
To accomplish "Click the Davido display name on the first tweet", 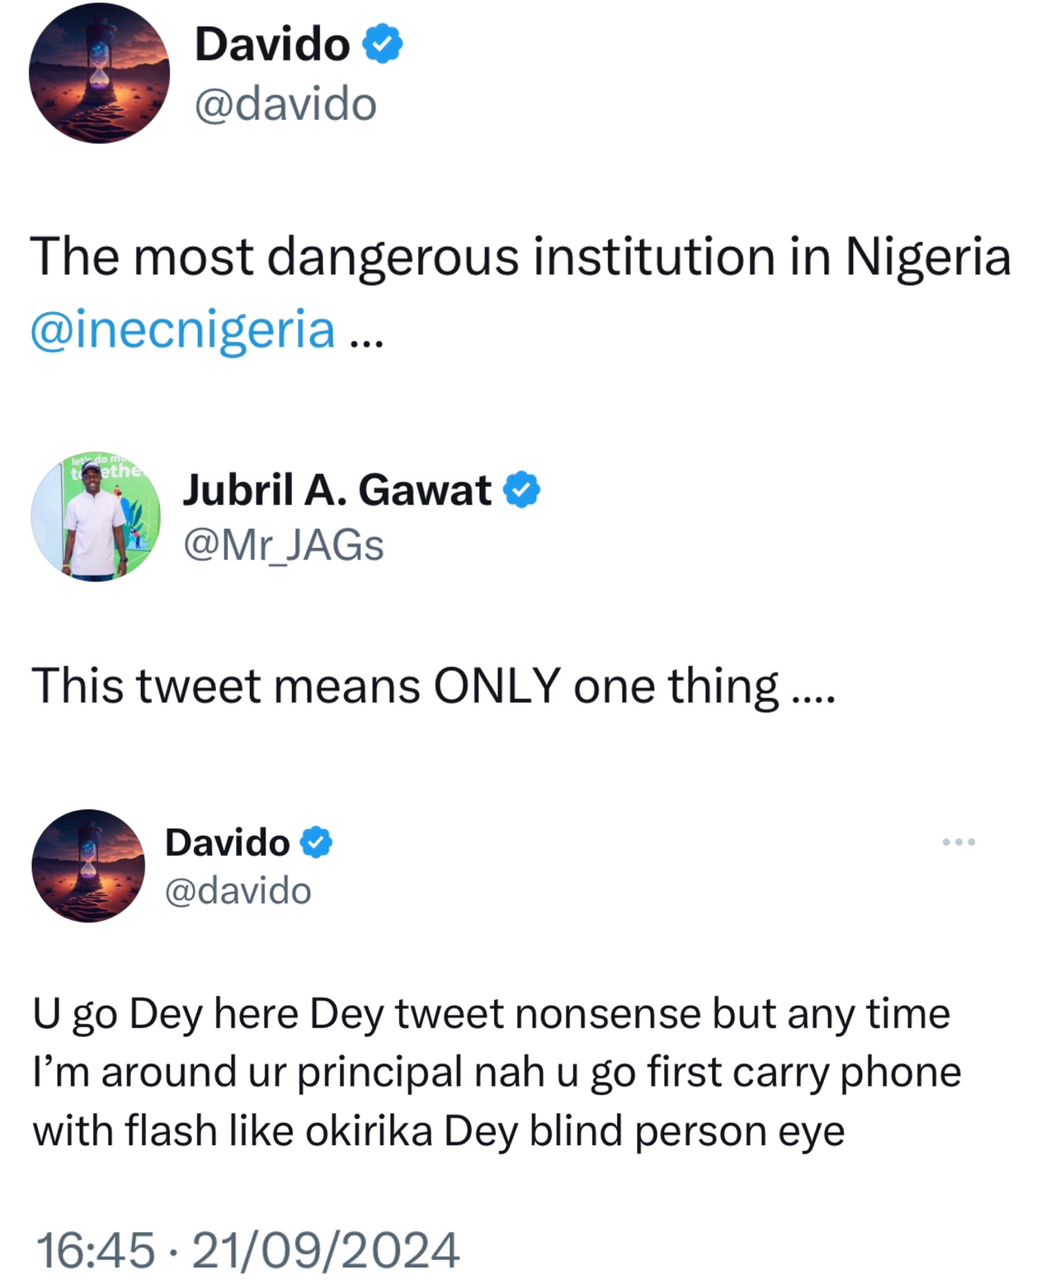I will coord(272,45).
